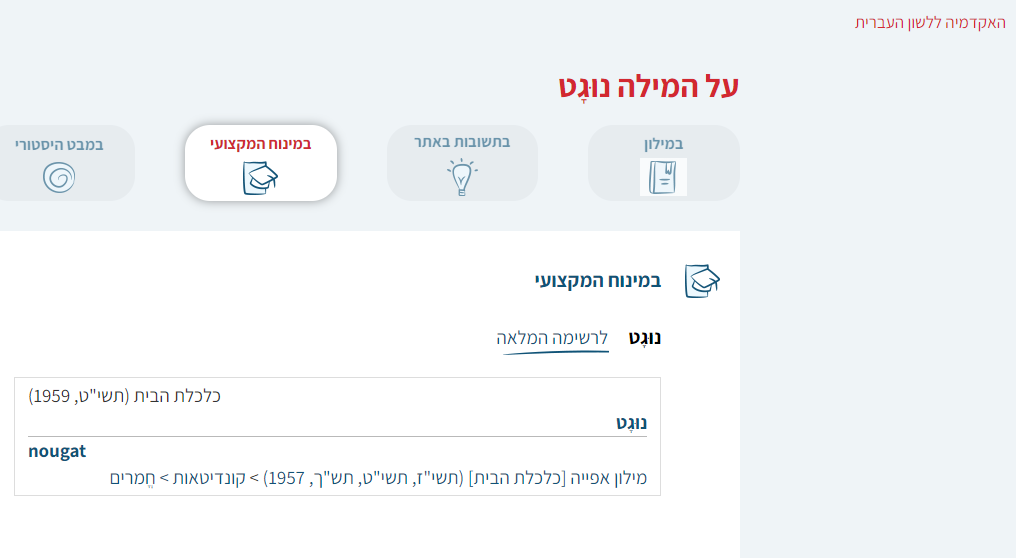
Task: Go to the במבט היסטורי tab label
Action: tap(59, 144)
